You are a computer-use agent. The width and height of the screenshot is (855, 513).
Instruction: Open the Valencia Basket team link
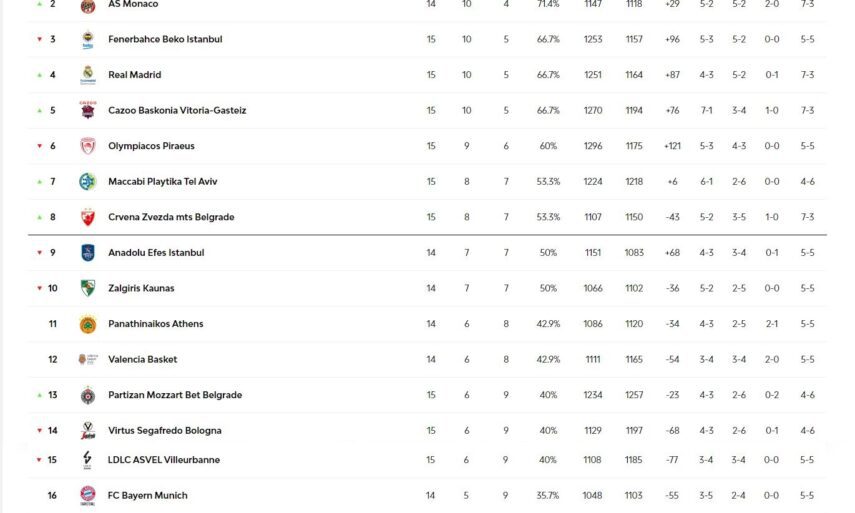click(142, 360)
